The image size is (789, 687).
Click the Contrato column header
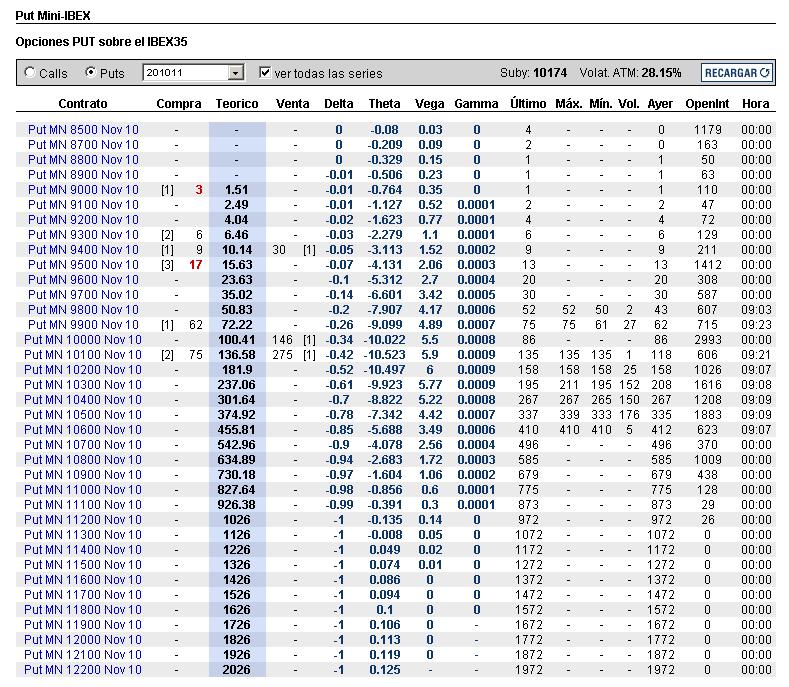point(83,104)
